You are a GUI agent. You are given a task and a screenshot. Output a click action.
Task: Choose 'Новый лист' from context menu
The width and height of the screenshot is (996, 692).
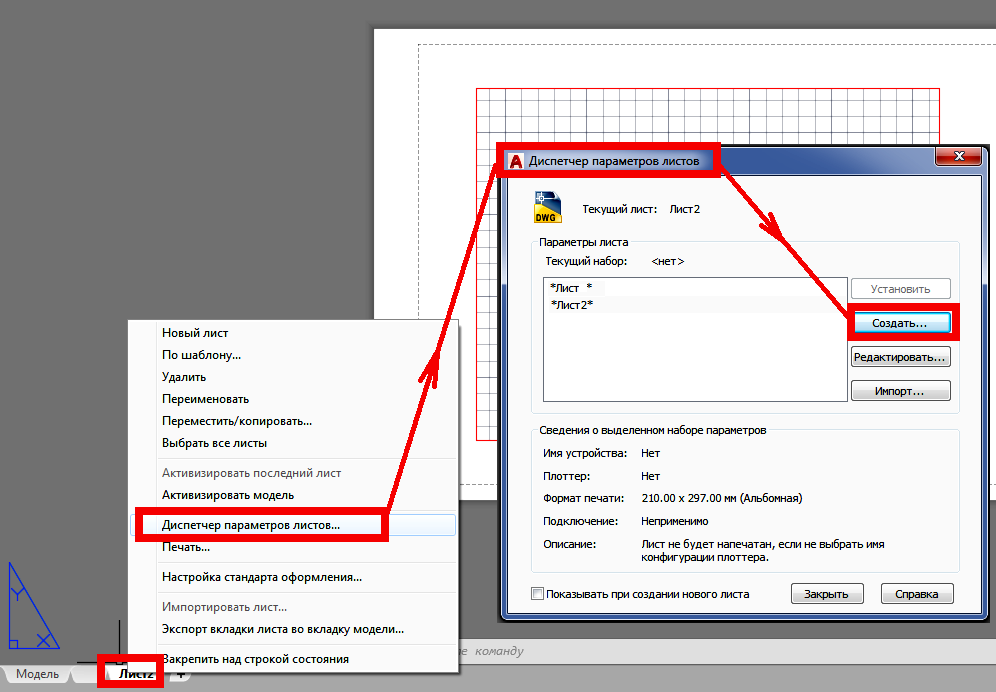pos(195,333)
